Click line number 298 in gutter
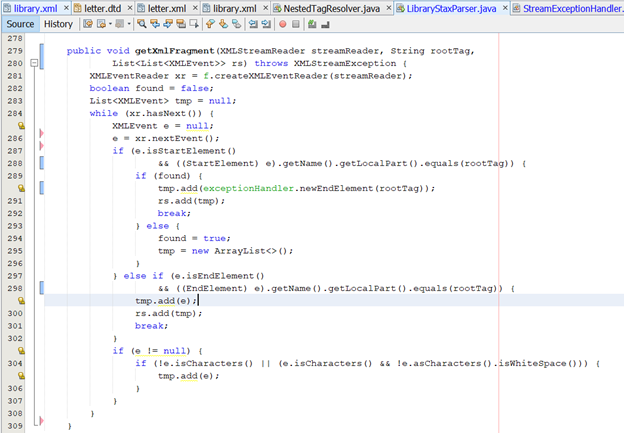Screen dimensions: 624x433 (15, 288)
